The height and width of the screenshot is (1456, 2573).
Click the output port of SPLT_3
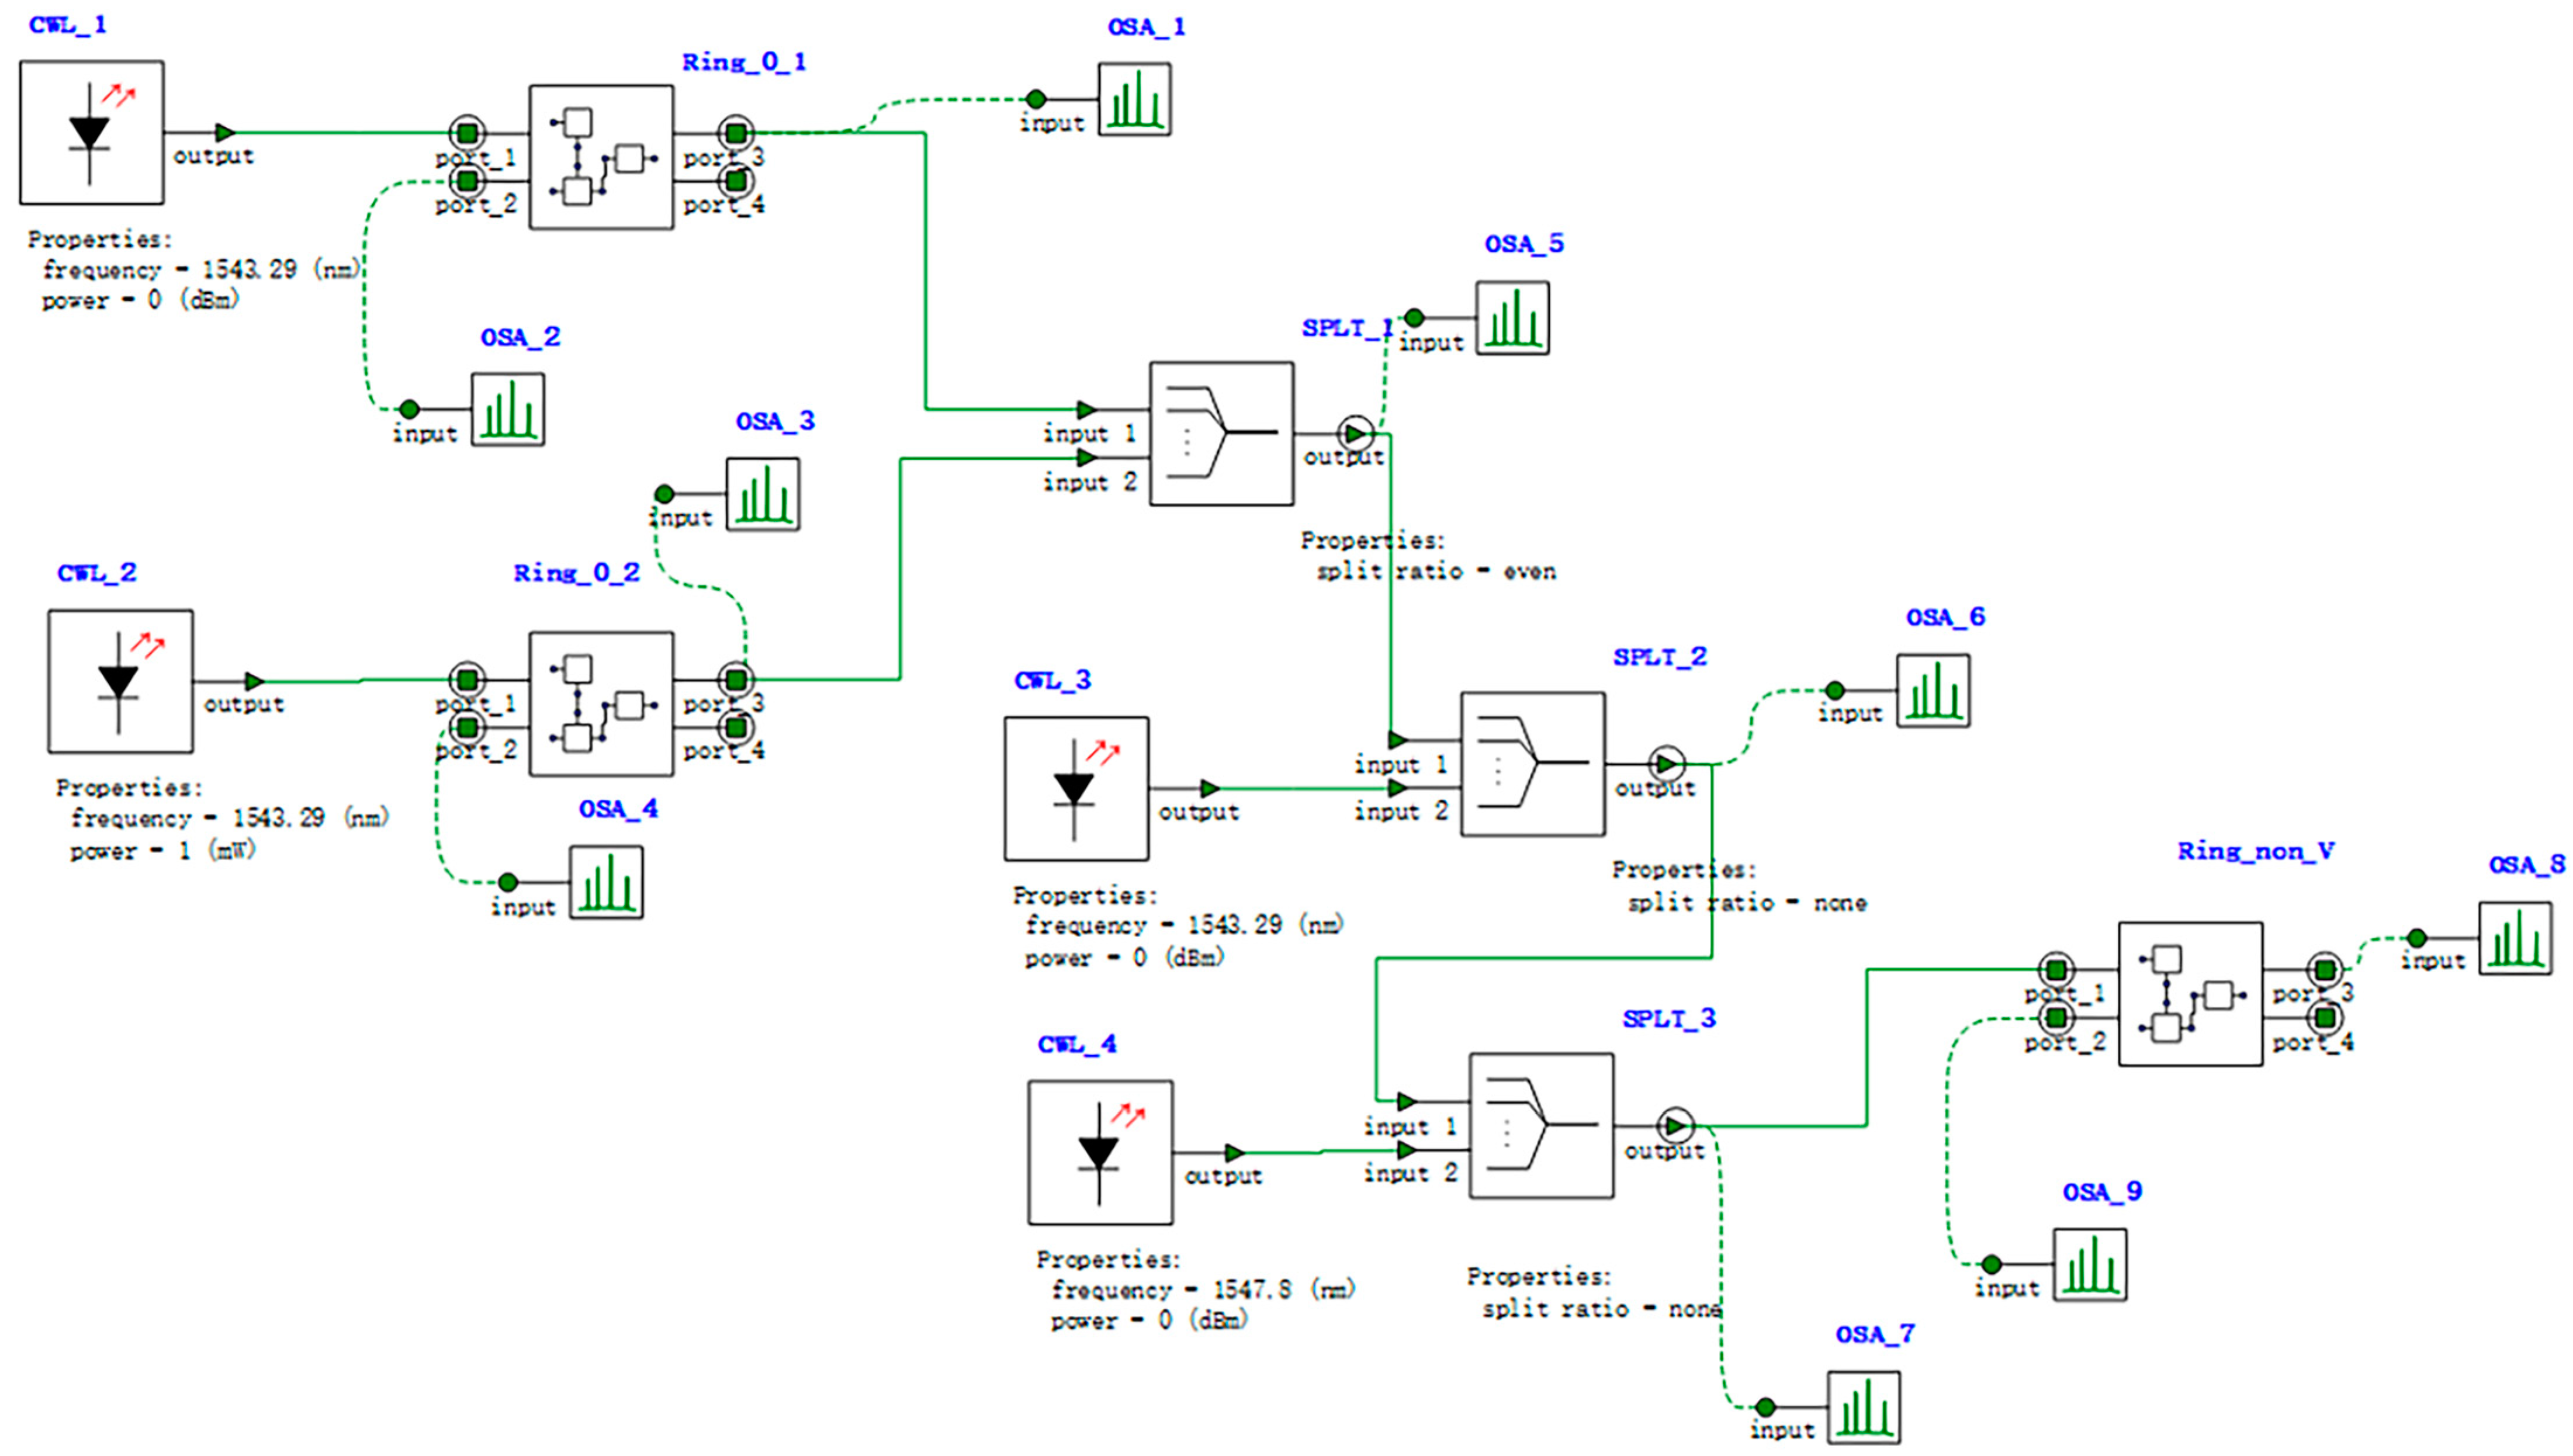[1676, 1125]
